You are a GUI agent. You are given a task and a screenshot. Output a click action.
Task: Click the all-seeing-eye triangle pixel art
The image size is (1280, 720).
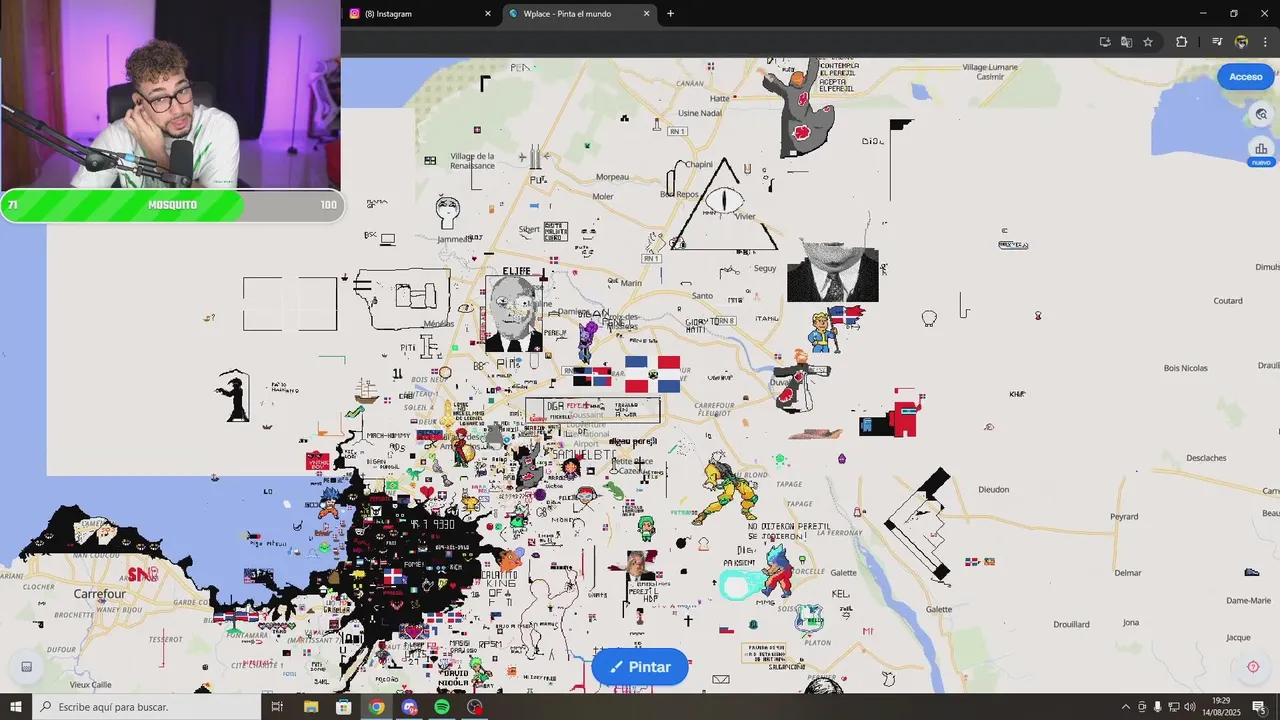click(x=724, y=205)
